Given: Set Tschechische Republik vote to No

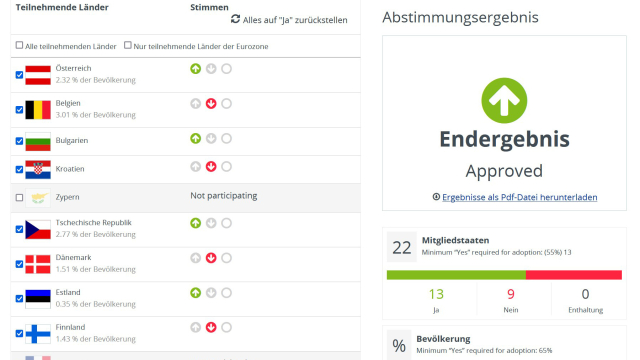Looking at the screenshot, I should click(x=211, y=223).
